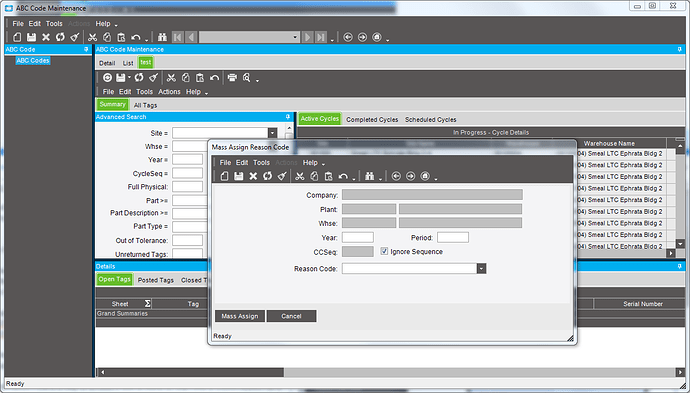
Task: Click New icon in main window toolbar
Action: click(17, 37)
